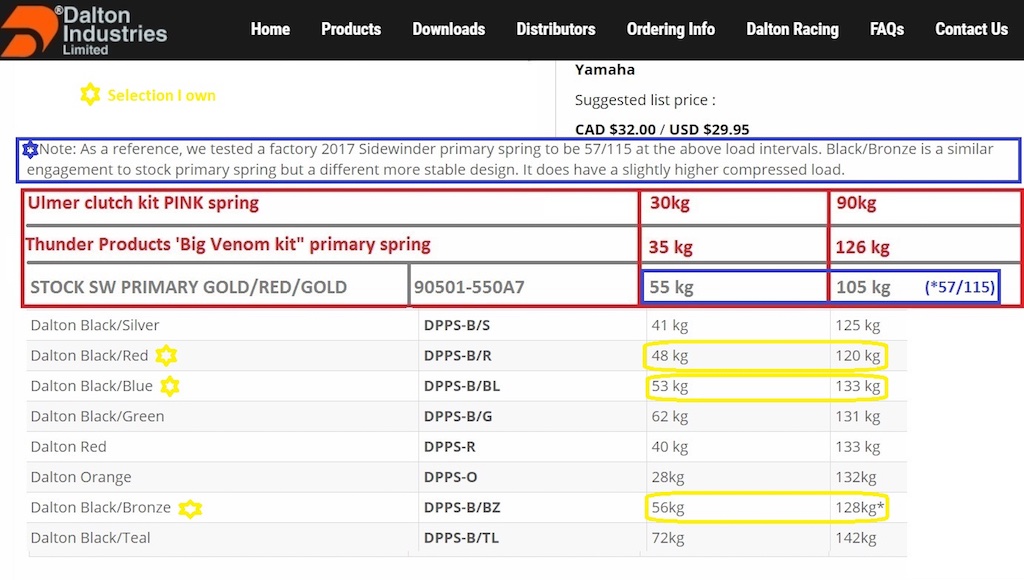The image size is (1024, 580).
Task: Click the 120 kg value
Action: (857, 356)
